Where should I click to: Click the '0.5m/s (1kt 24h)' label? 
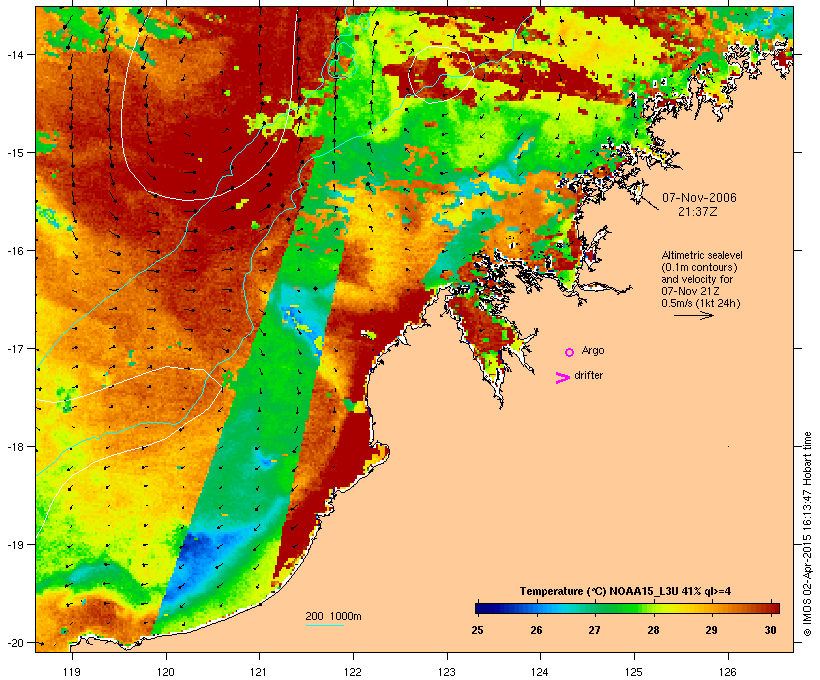pyautogui.click(x=701, y=303)
